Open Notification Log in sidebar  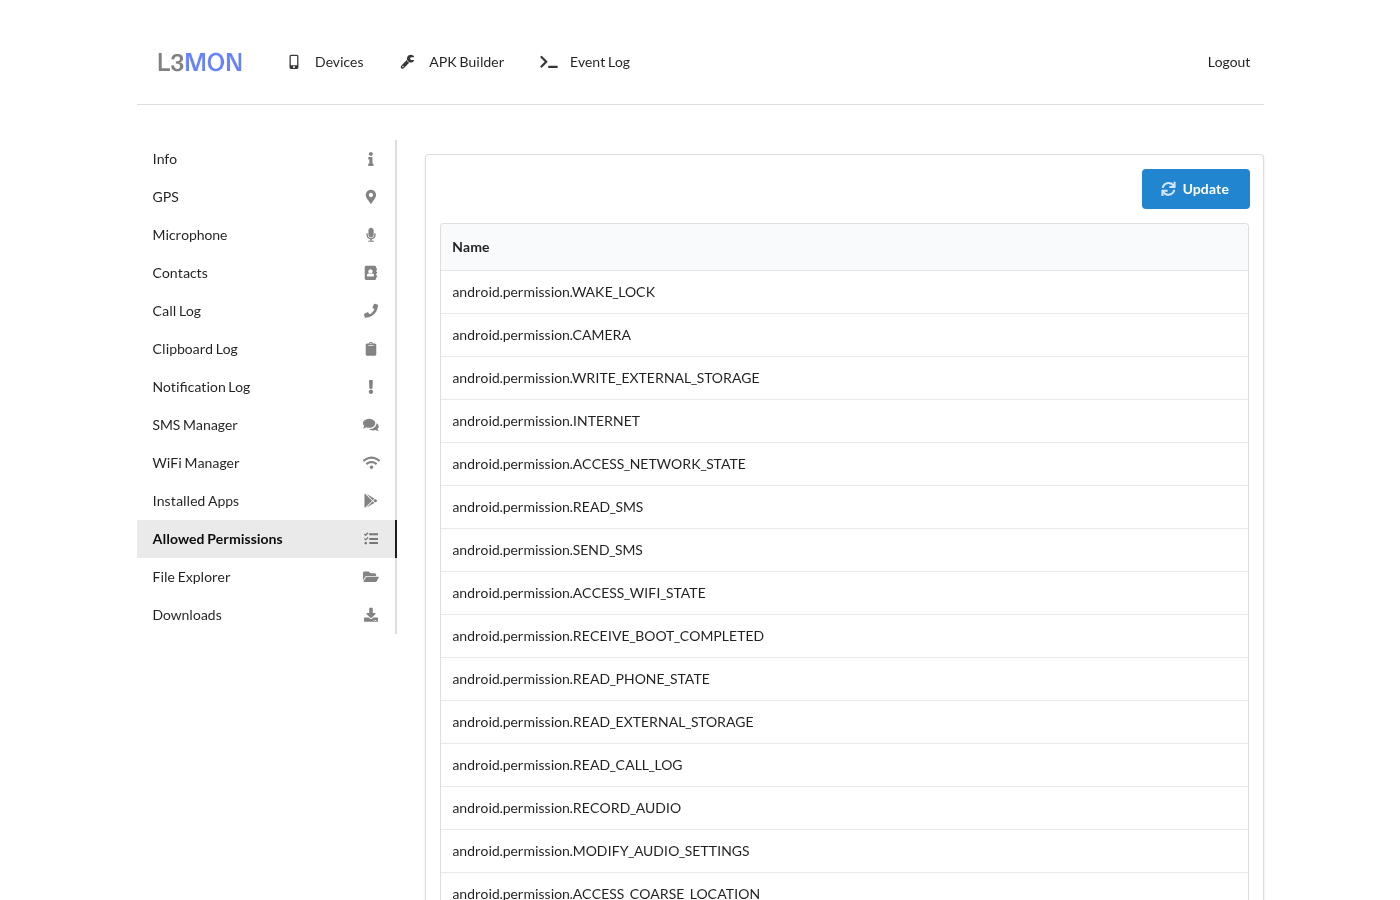[266, 387]
